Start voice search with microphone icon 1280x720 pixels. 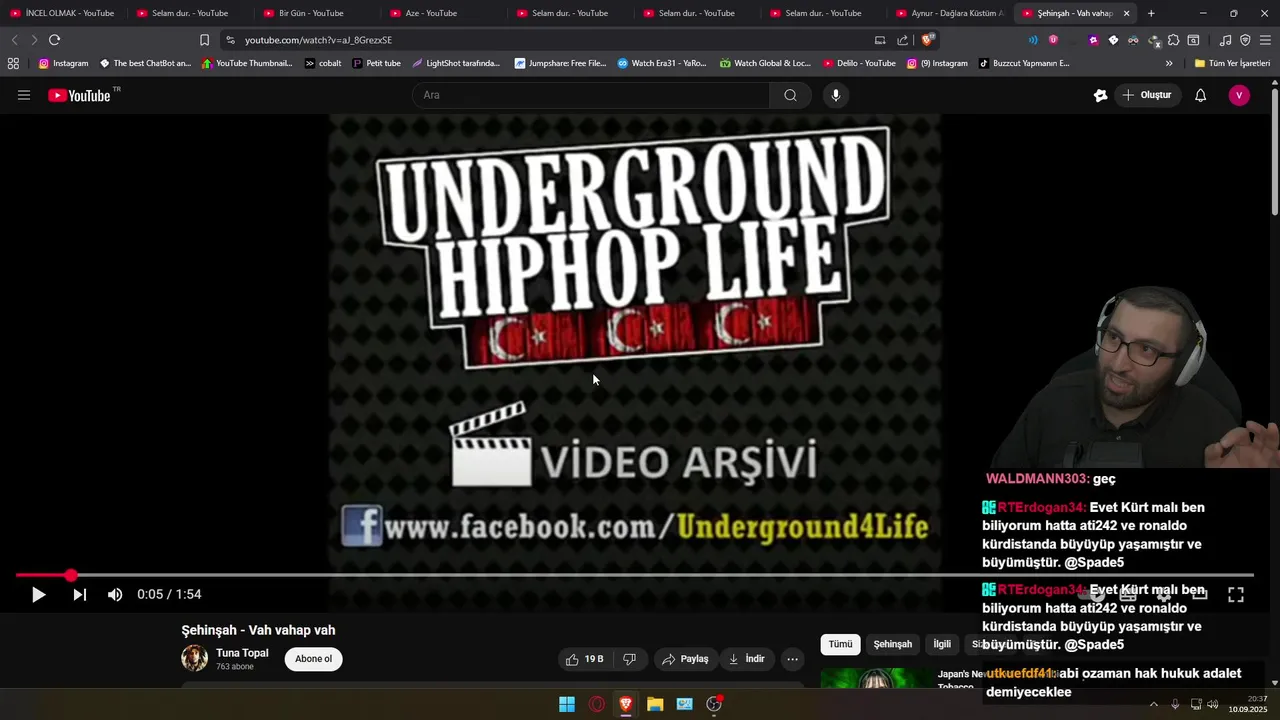pyautogui.click(x=836, y=95)
